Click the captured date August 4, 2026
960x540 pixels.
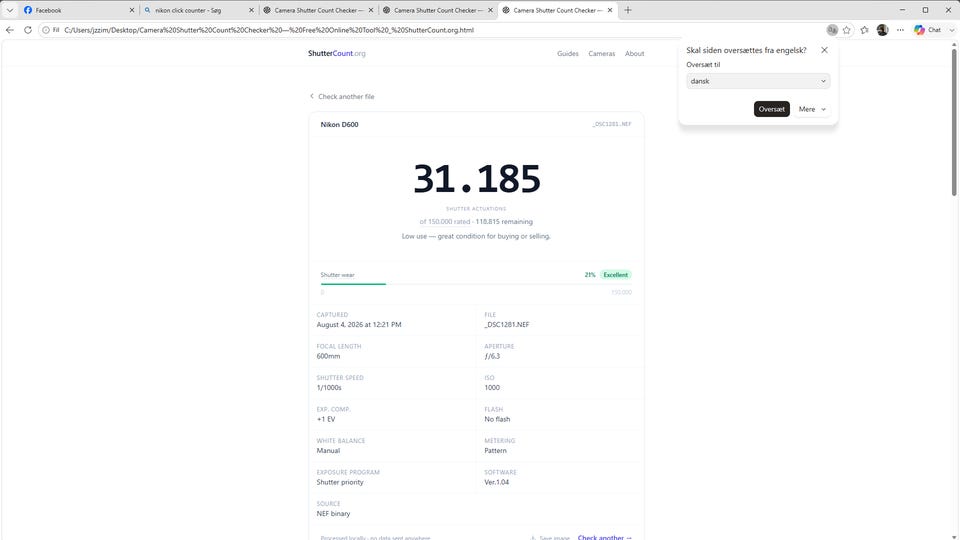pyautogui.click(x=359, y=324)
